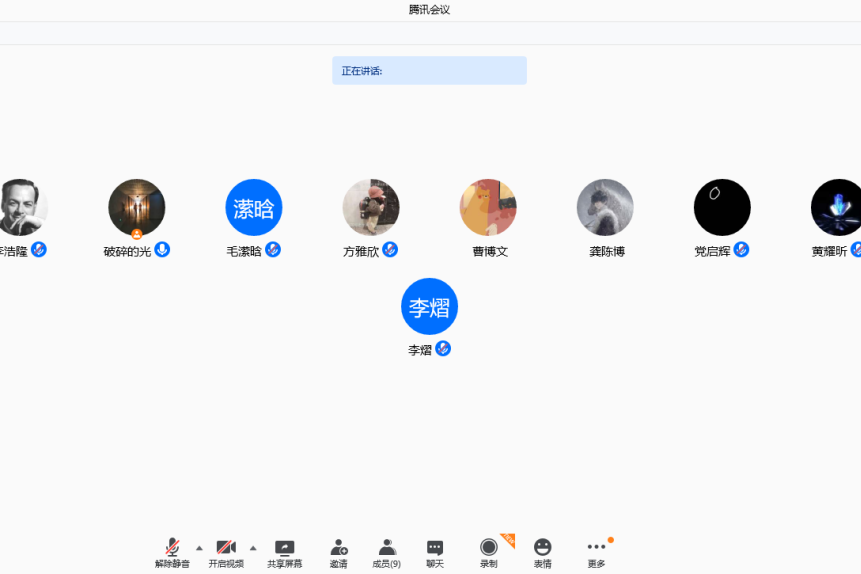This screenshot has width=861, height=574.
Task: Click the mic icon next to 破碎的光
Action: 162,250
